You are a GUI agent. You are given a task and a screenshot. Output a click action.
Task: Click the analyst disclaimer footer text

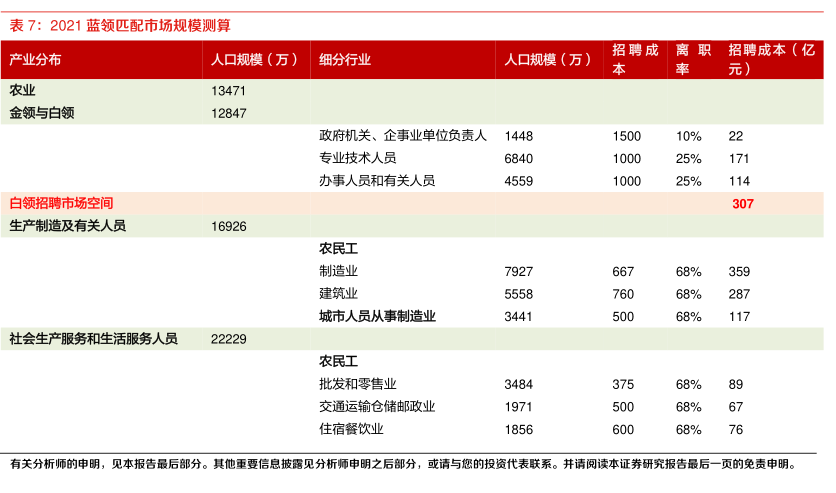(402, 464)
